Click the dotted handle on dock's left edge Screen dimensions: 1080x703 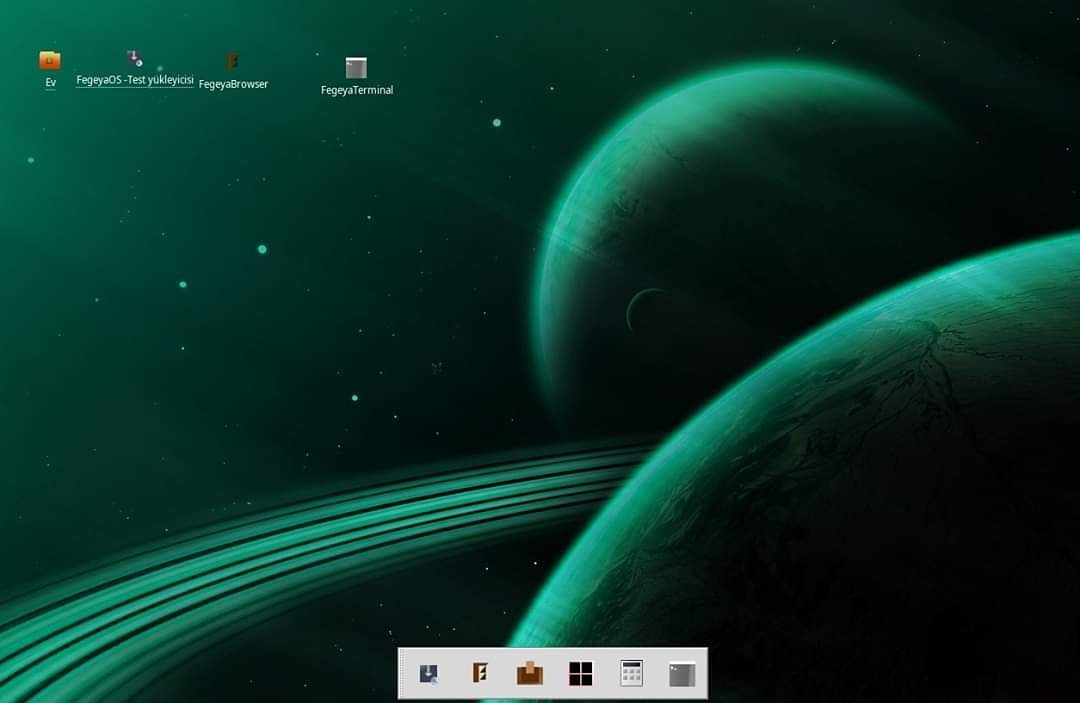(x=402, y=673)
